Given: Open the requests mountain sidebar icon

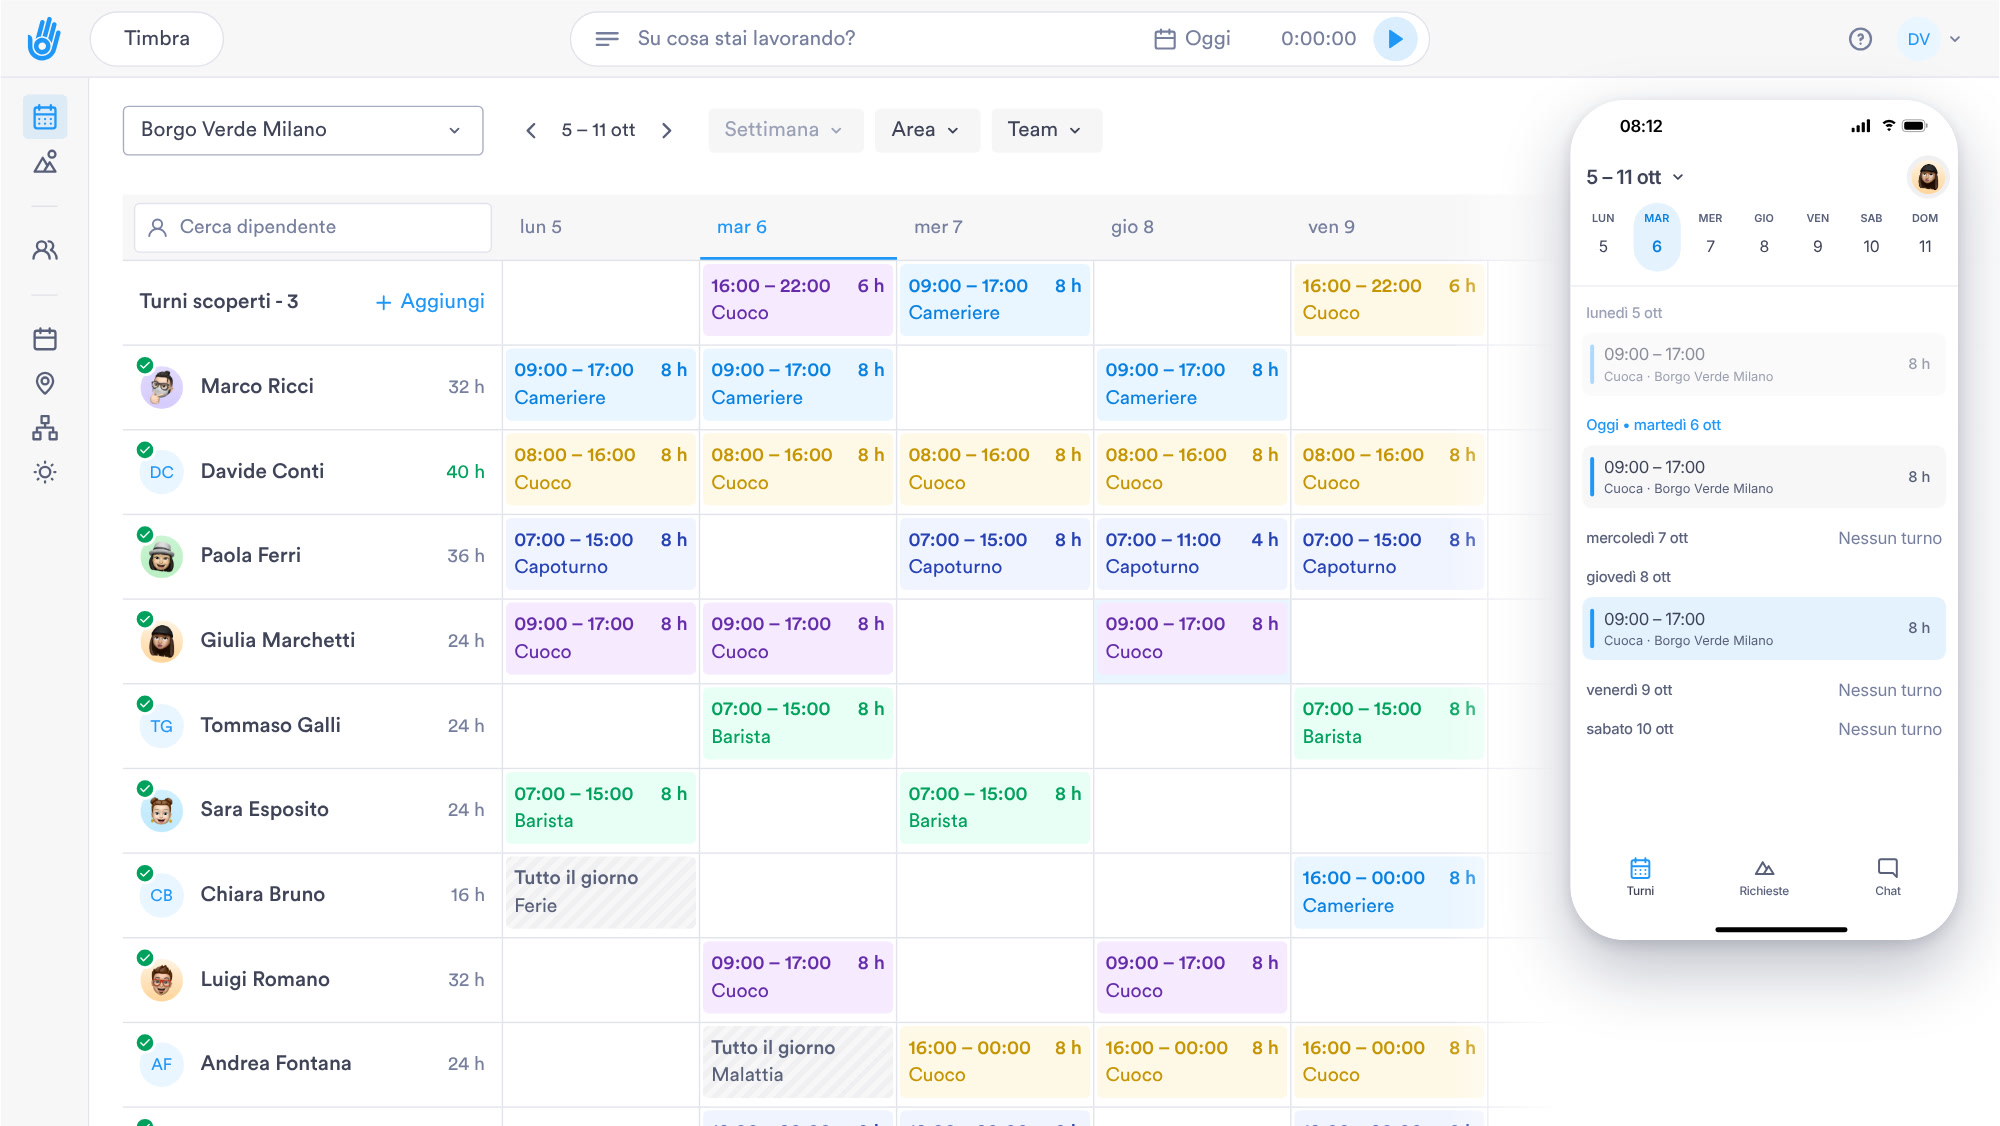Looking at the screenshot, I should (45, 162).
